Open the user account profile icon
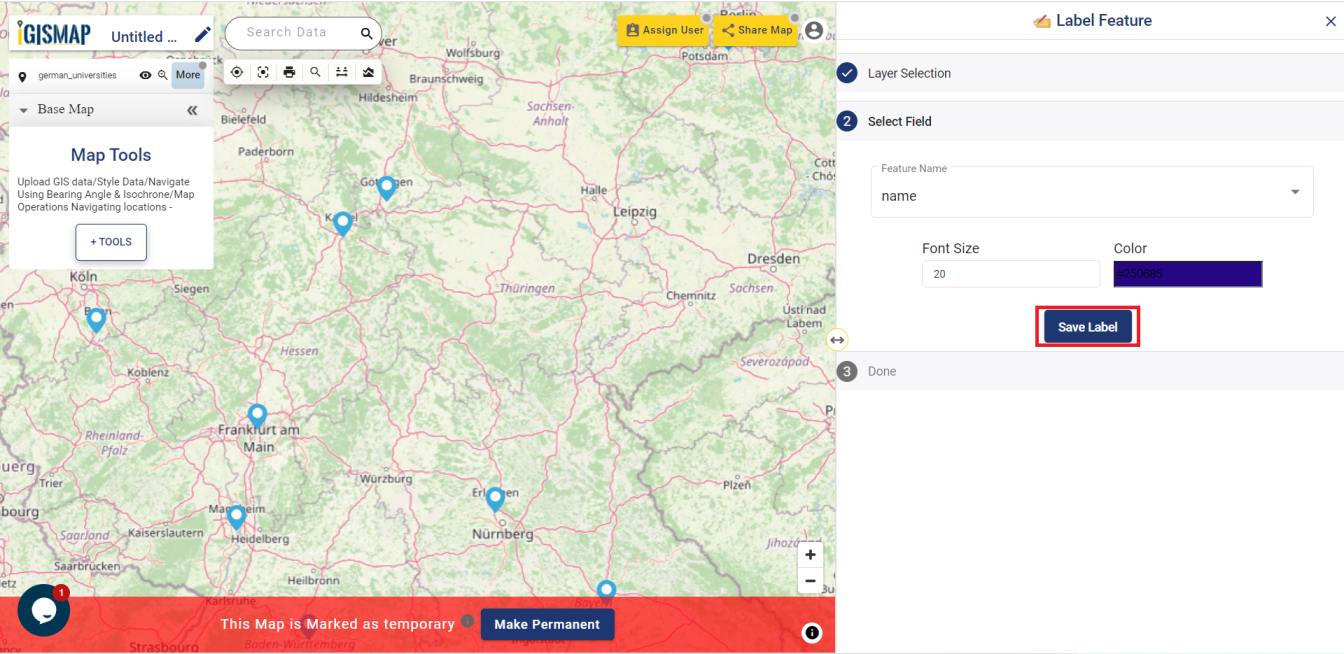Viewport: 1344px width, 654px height. [814, 31]
